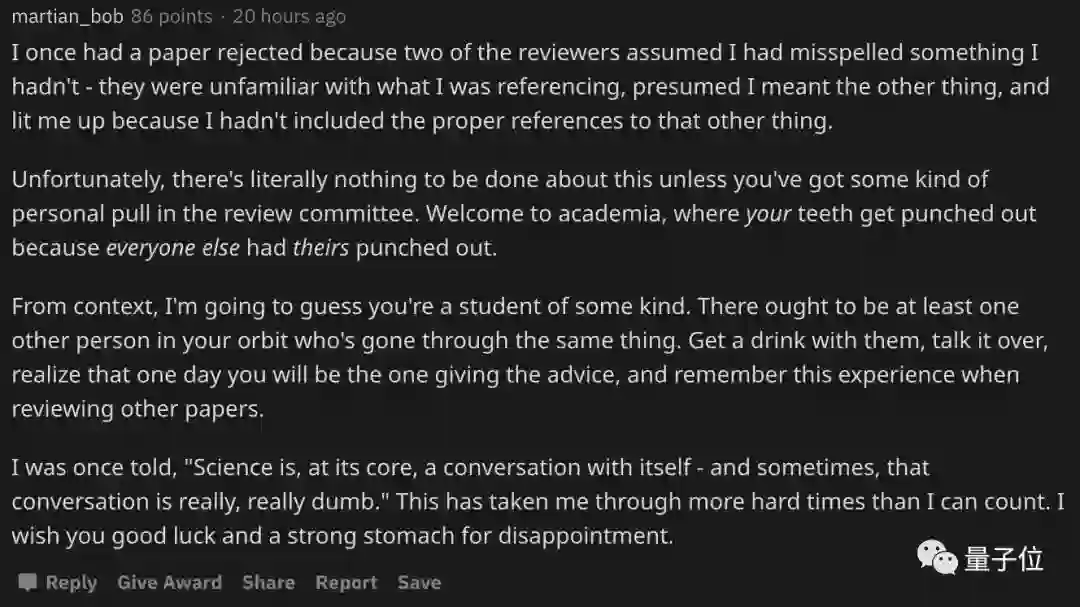The width and height of the screenshot is (1080, 607).
Task: Click the italicized word "theirs"
Action: click(320, 247)
